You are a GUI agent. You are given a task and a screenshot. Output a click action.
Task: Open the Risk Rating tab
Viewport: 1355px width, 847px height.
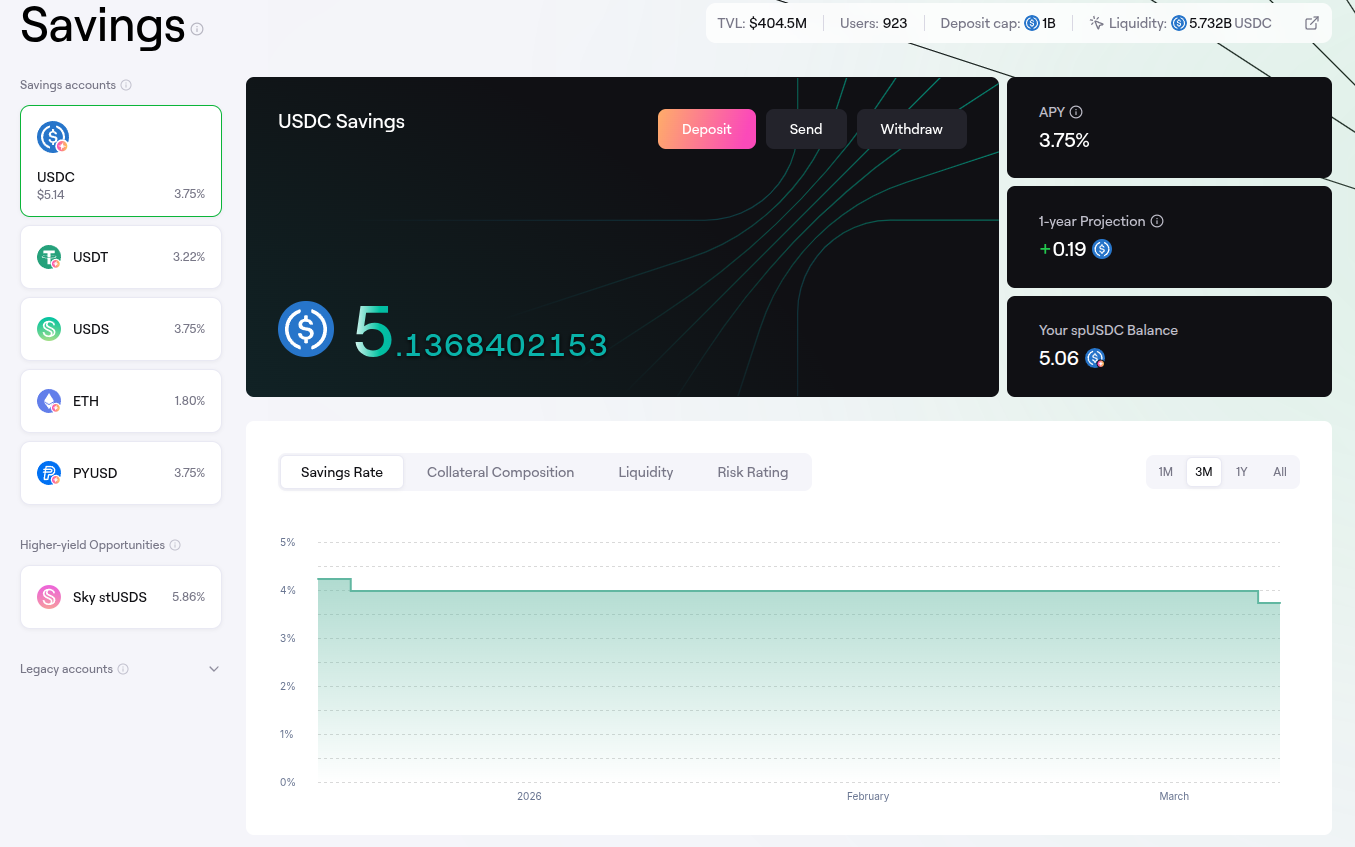[x=752, y=472]
